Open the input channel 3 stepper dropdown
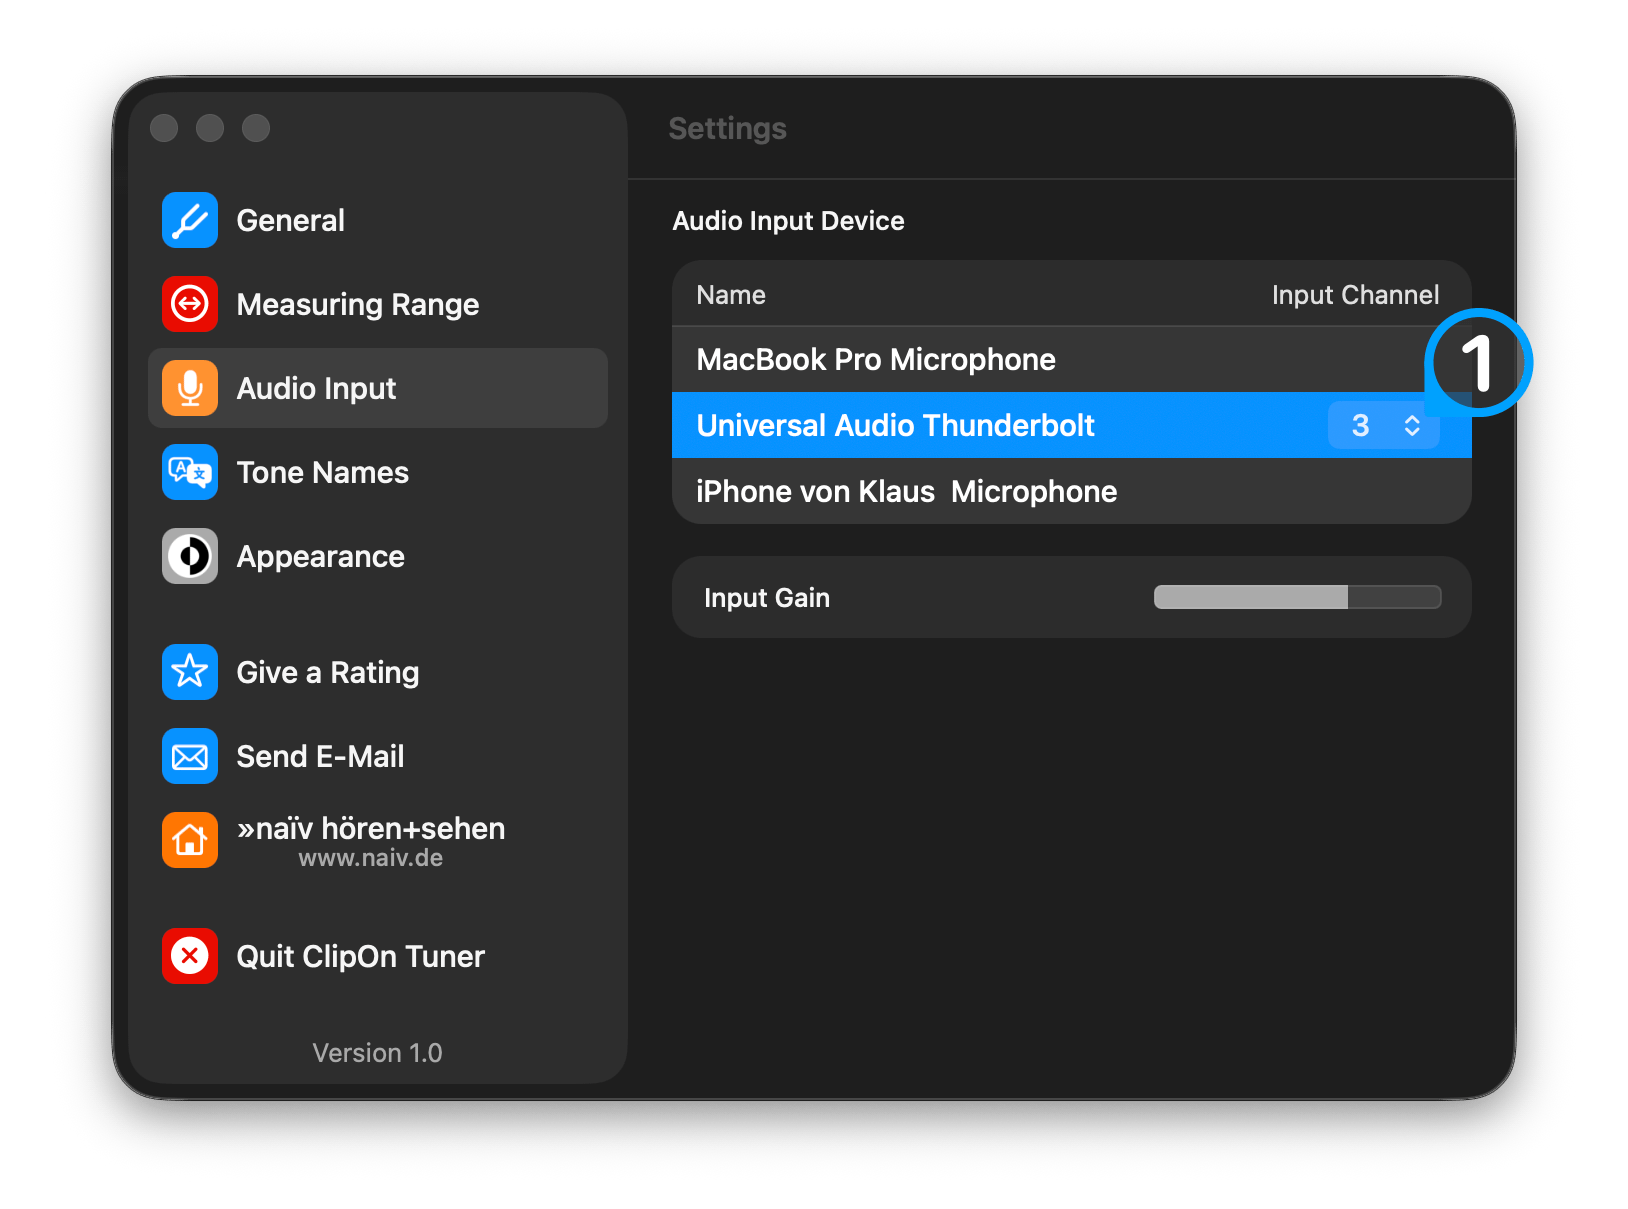 point(1384,425)
